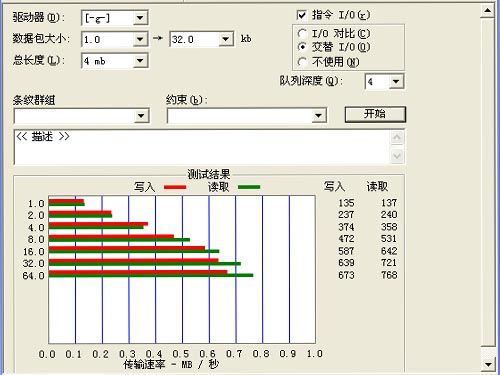
Task: Click write value 673 in results
Action: point(346,275)
